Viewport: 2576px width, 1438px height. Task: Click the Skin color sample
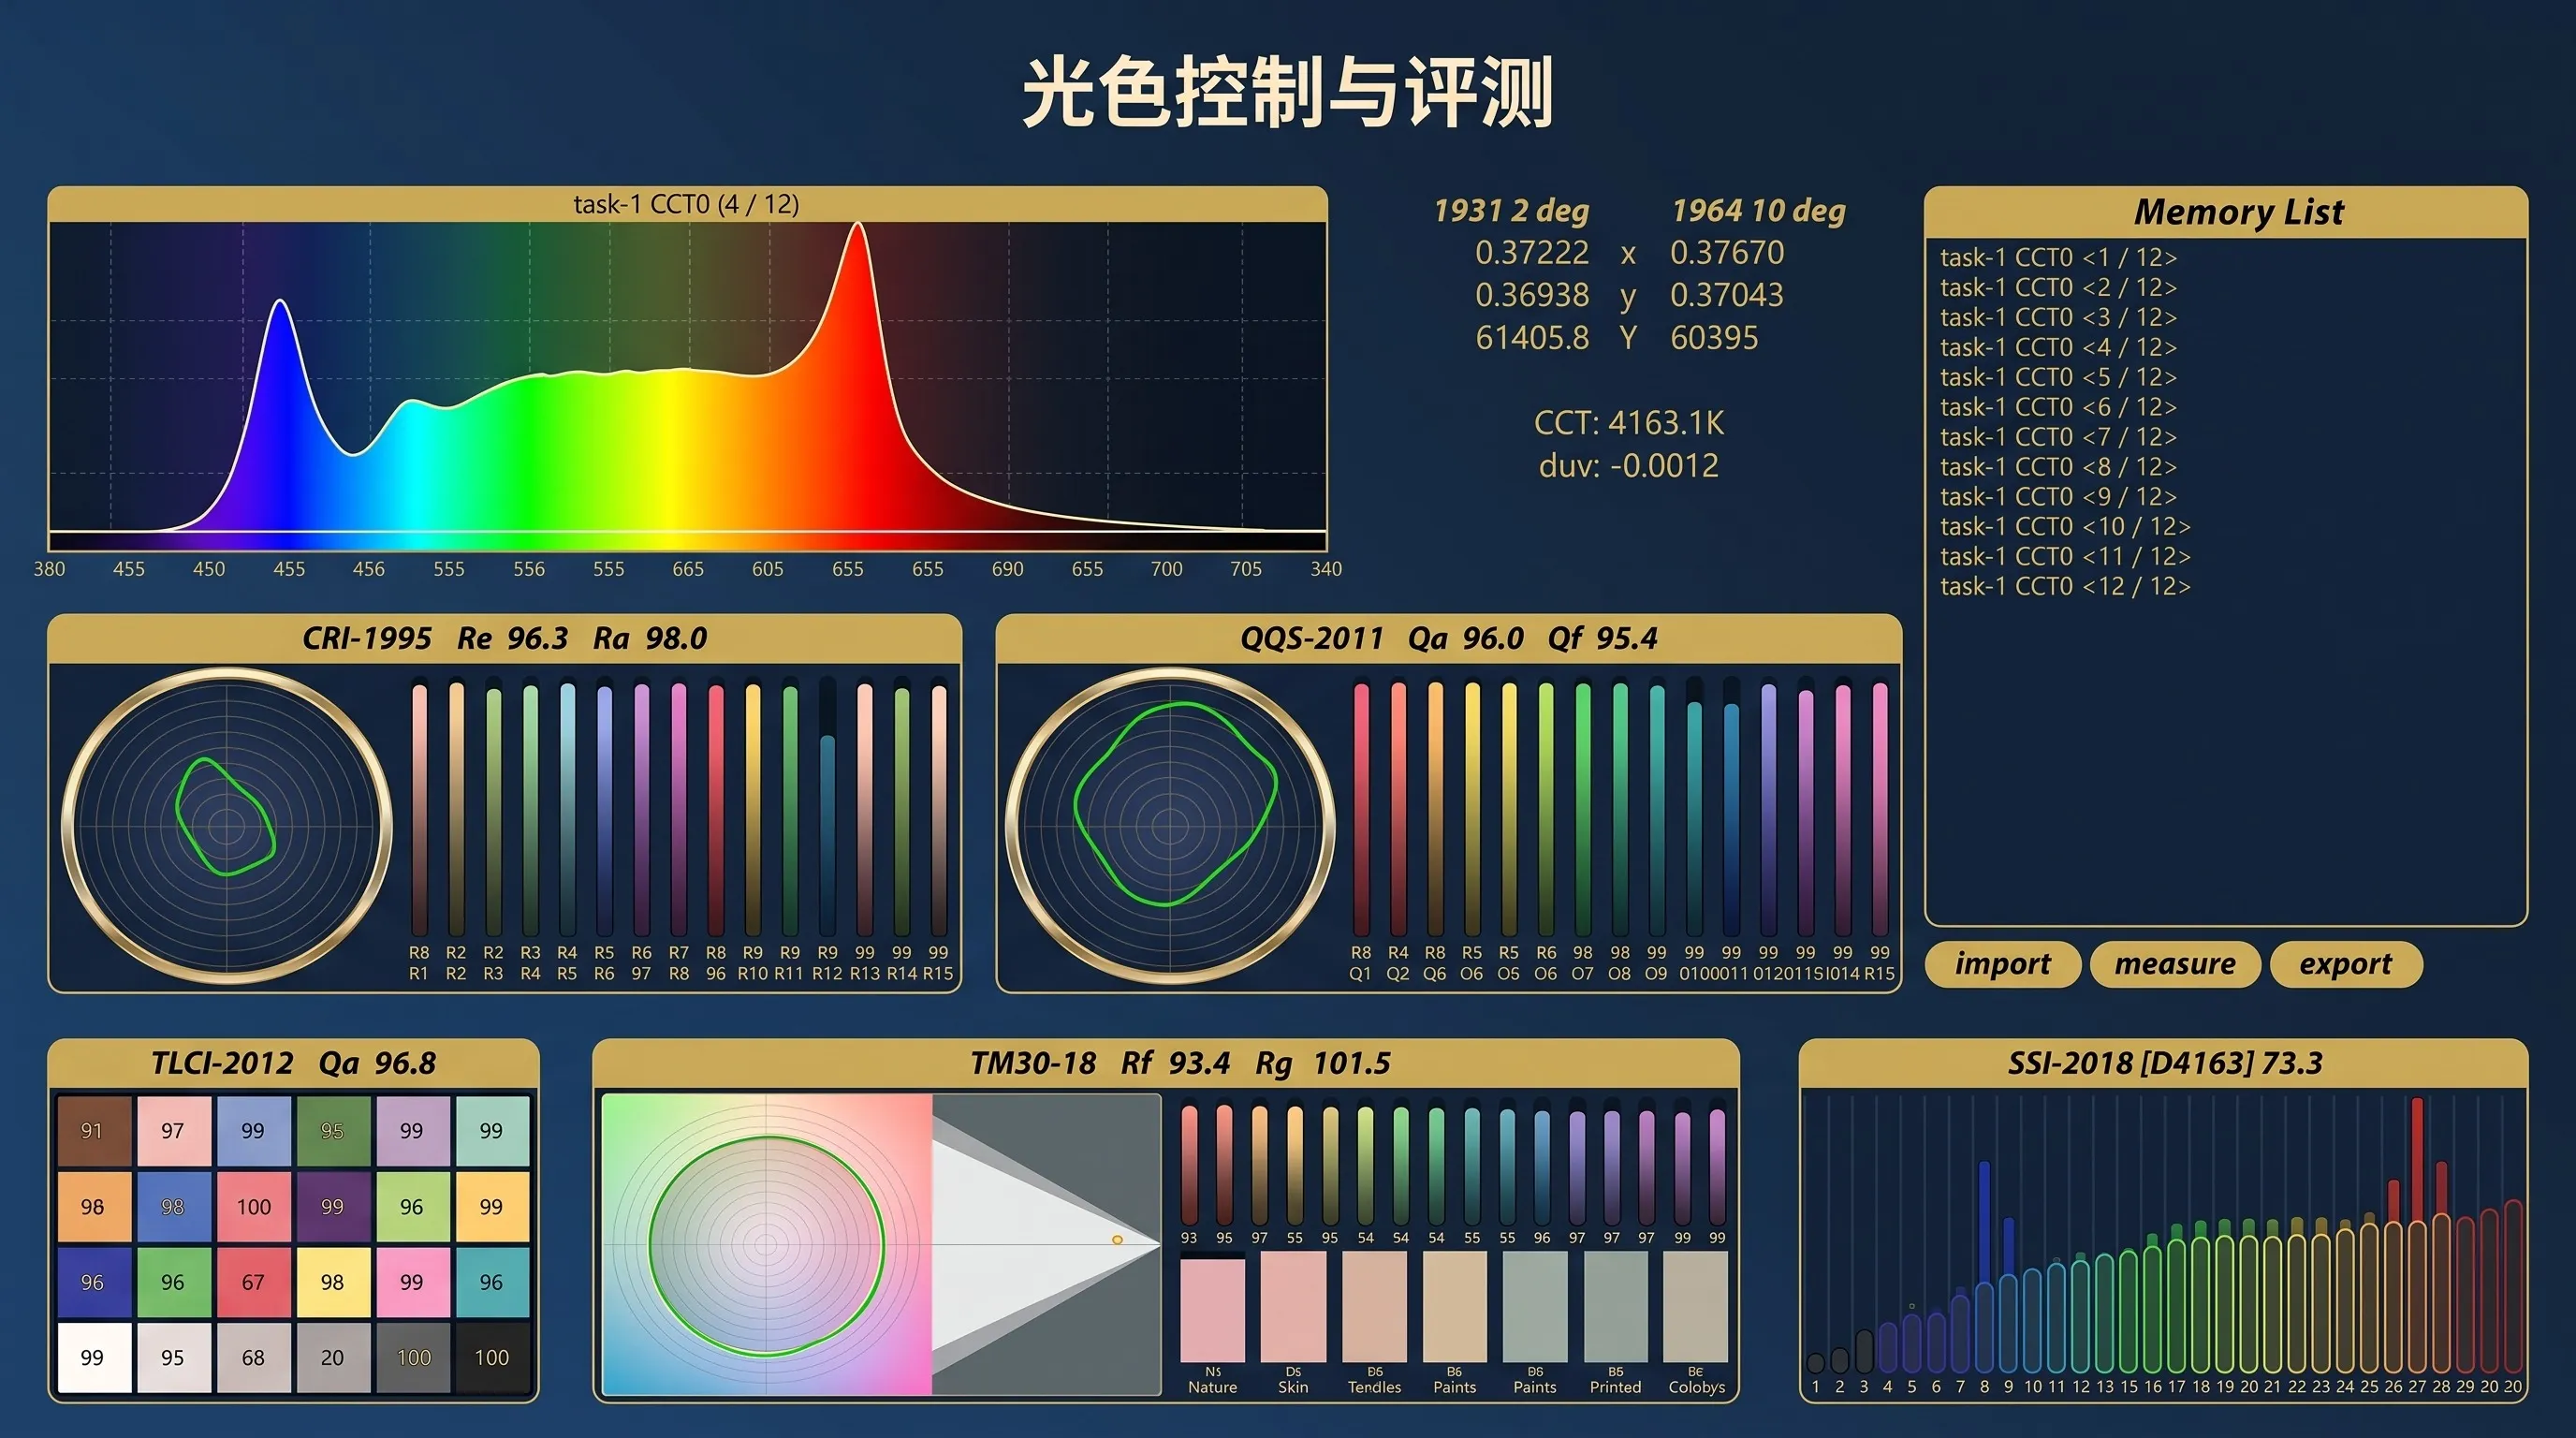click(1293, 1306)
